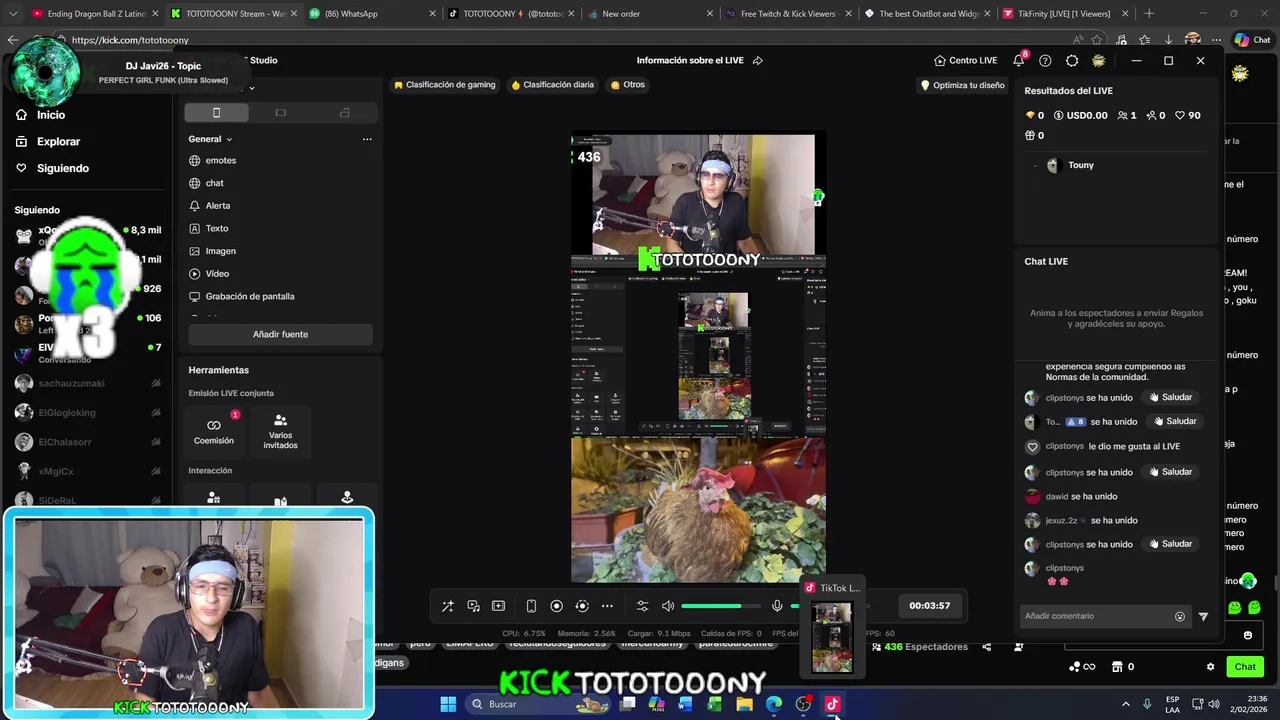Click the 90 likes heart counter

point(1187,115)
